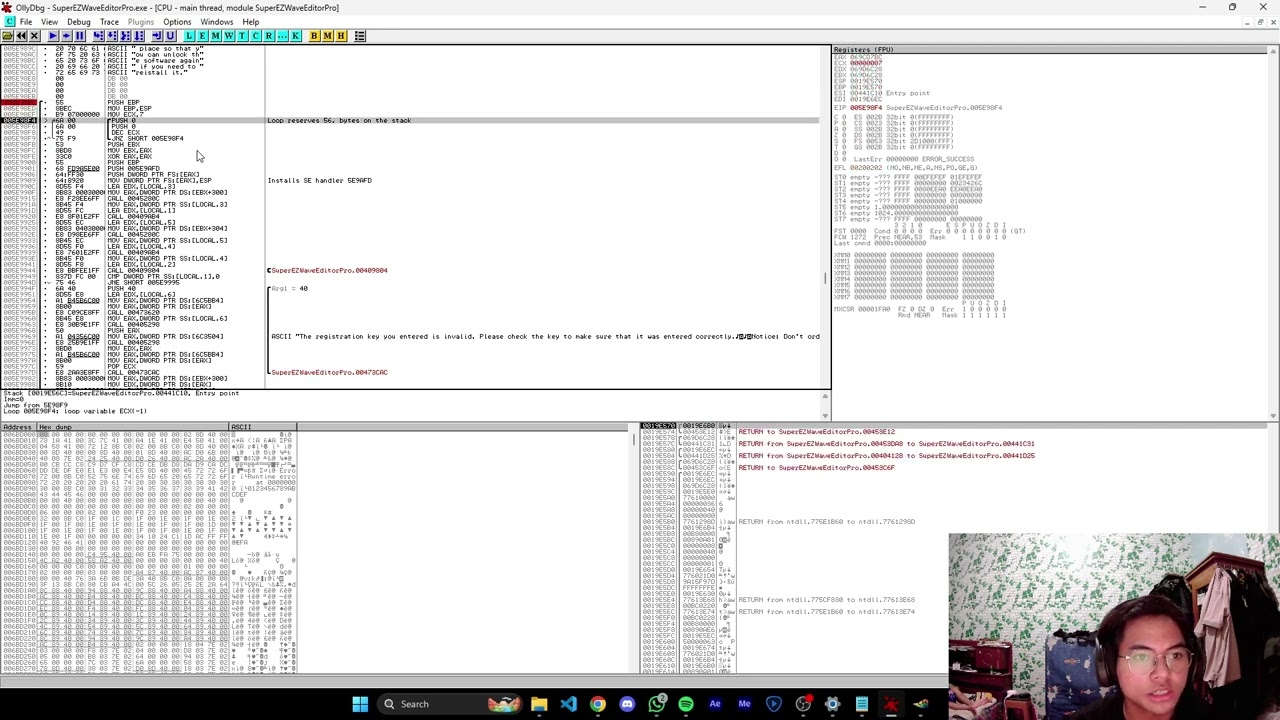Click the Hex dump column header
The height and width of the screenshot is (720, 1280).
[133, 427]
